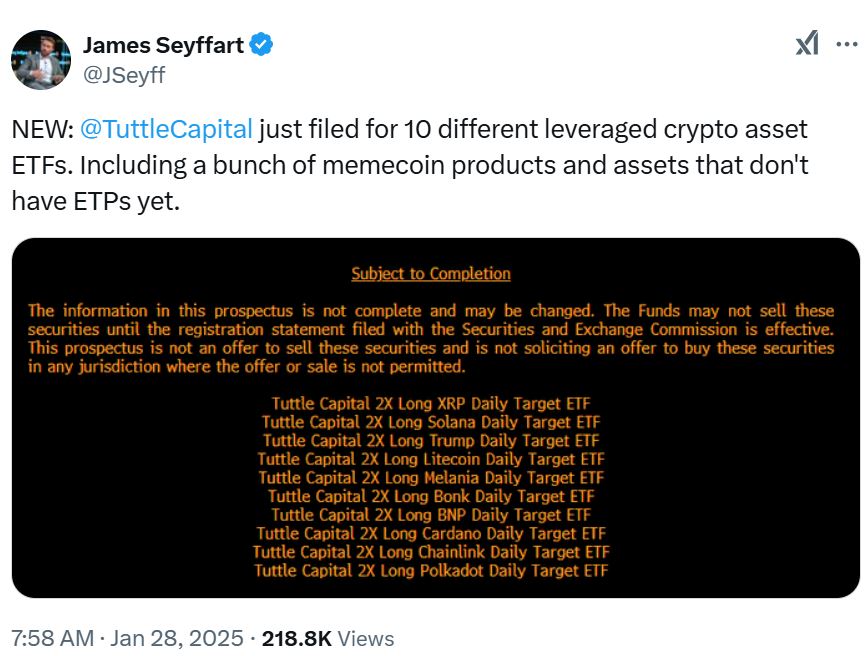This screenshot has width=868, height=656.
Task: Click the Grok xAI icon on the tweet
Action: click(x=808, y=44)
